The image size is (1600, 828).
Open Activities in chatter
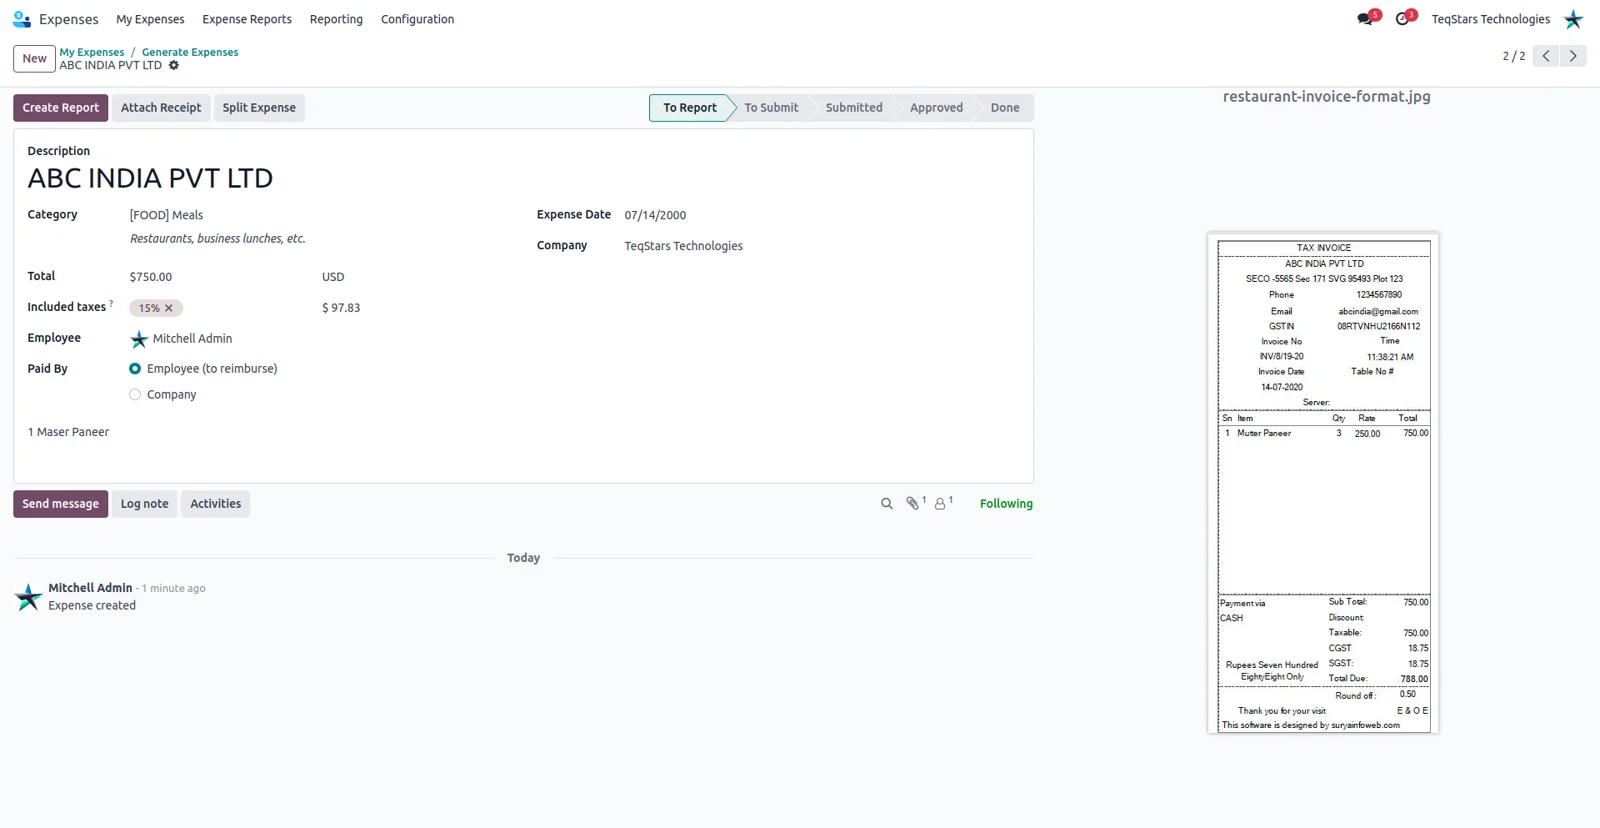click(x=216, y=504)
